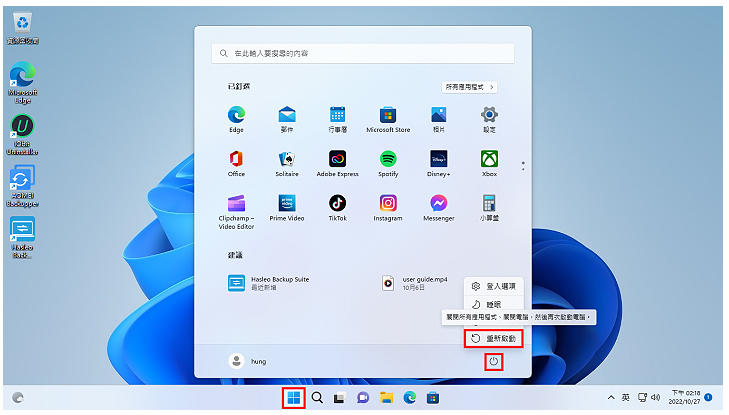The height and width of the screenshot is (415, 729).
Task: Open the Spotify app
Action: tap(388, 163)
